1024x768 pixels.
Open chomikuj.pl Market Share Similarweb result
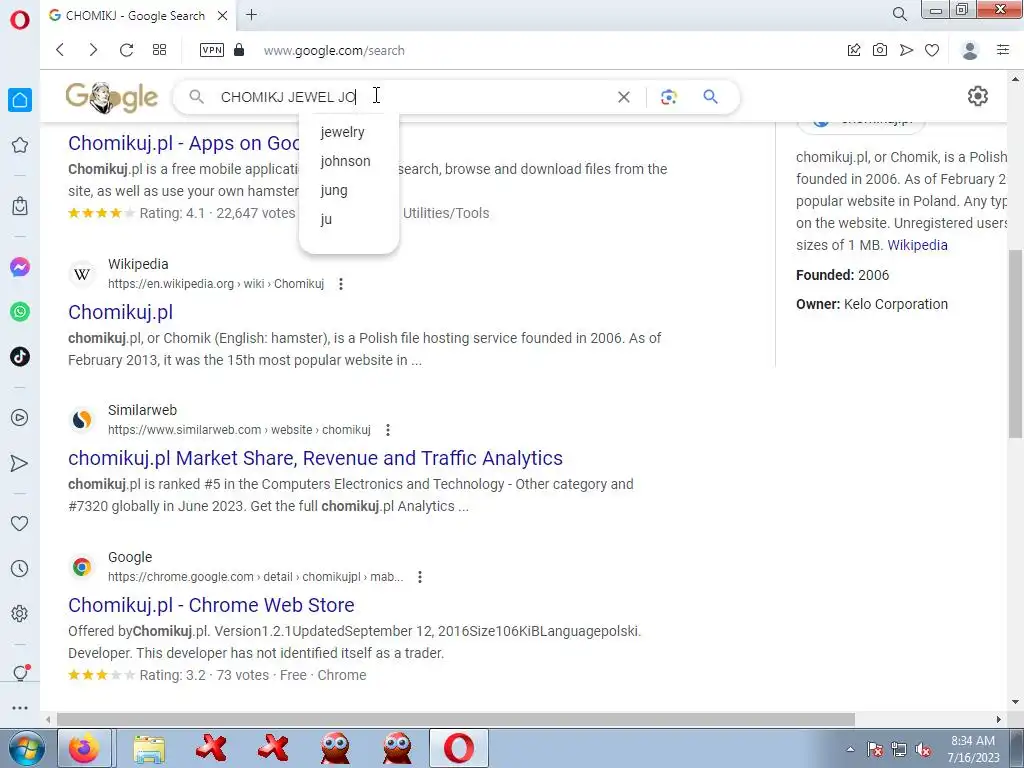tap(315, 458)
